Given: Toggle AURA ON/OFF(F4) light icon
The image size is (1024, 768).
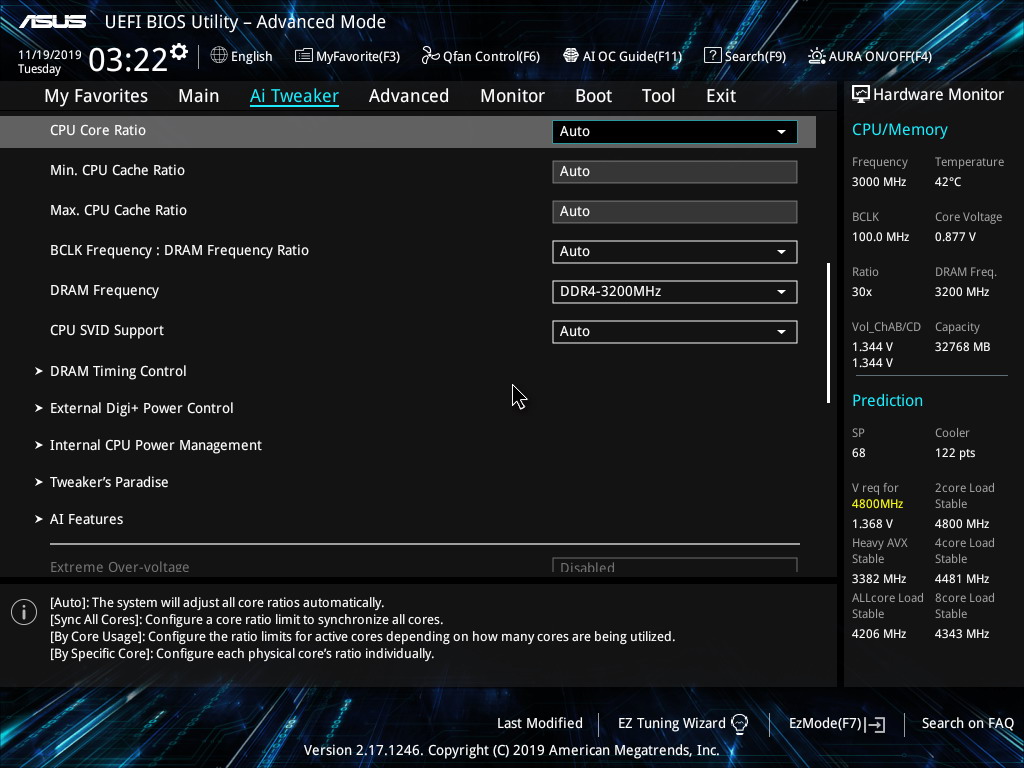Looking at the screenshot, I should (x=816, y=56).
